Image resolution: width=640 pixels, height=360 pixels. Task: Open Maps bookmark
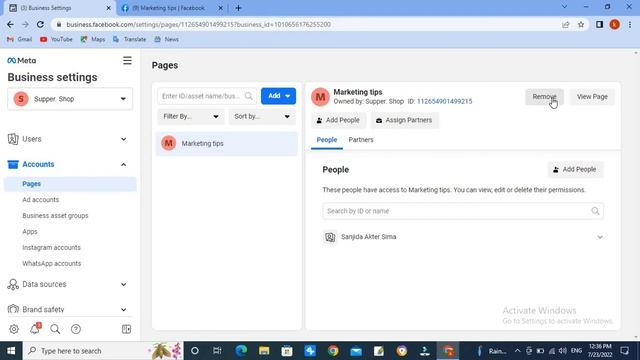(x=93, y=40)
